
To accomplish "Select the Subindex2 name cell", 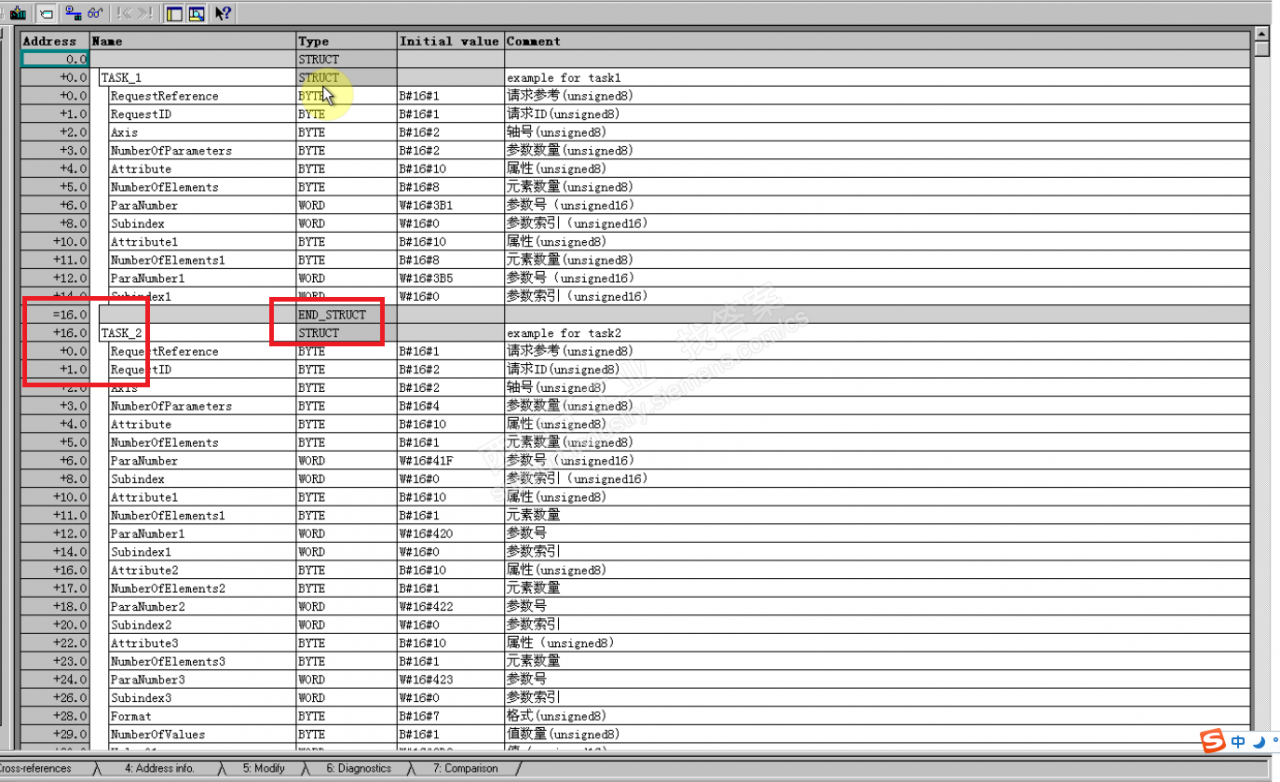I will 202,625.
